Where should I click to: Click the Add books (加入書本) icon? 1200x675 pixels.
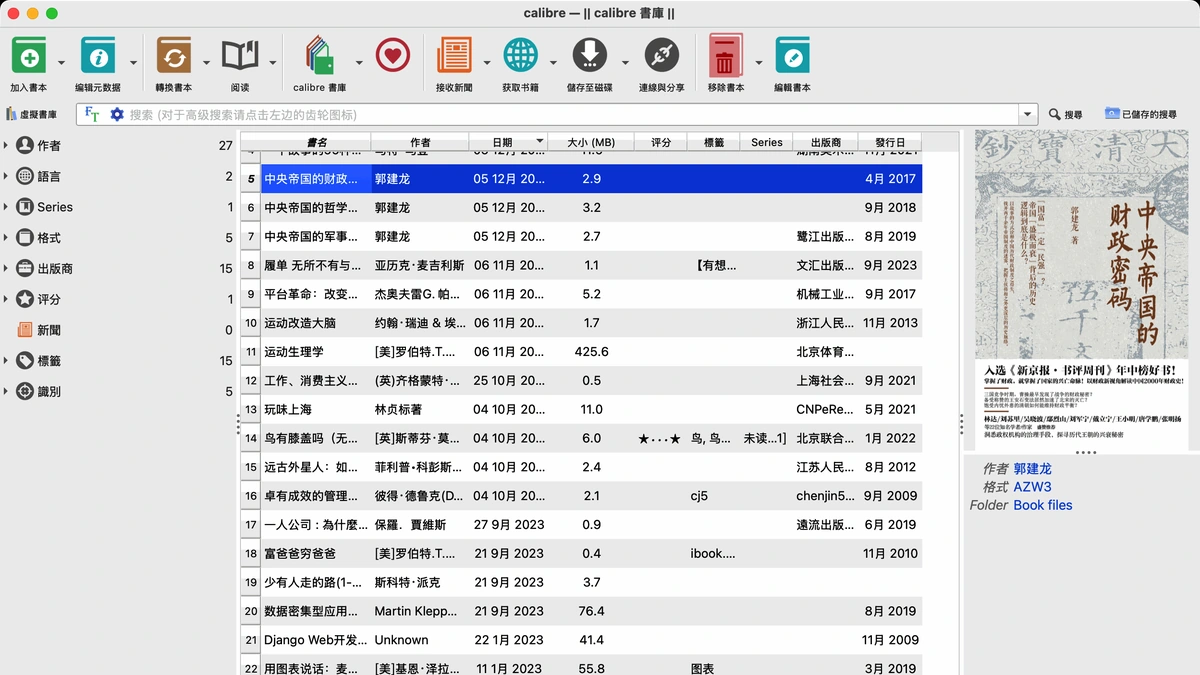pos(29,56)
